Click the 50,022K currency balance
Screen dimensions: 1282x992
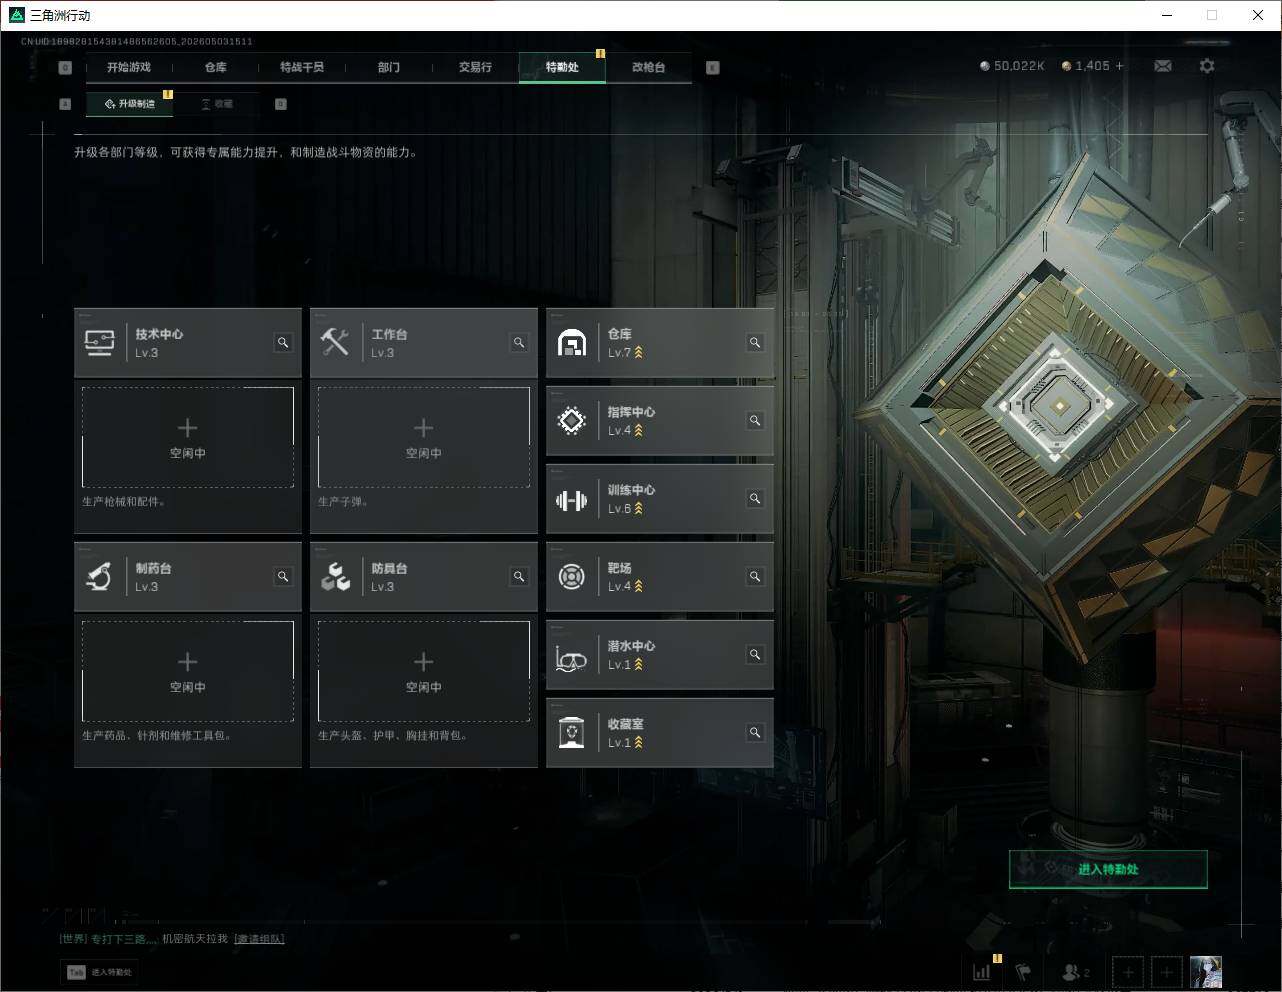pos(1012,66)
